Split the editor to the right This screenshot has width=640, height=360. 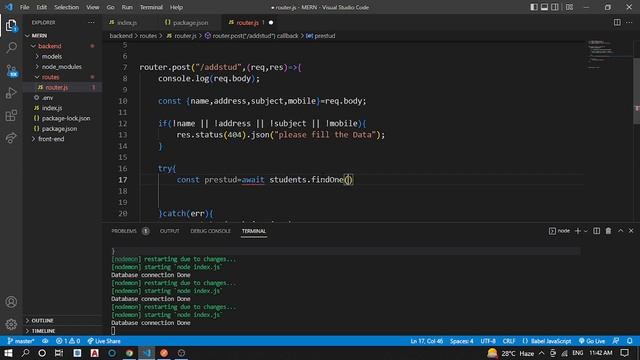pos(617,22)
